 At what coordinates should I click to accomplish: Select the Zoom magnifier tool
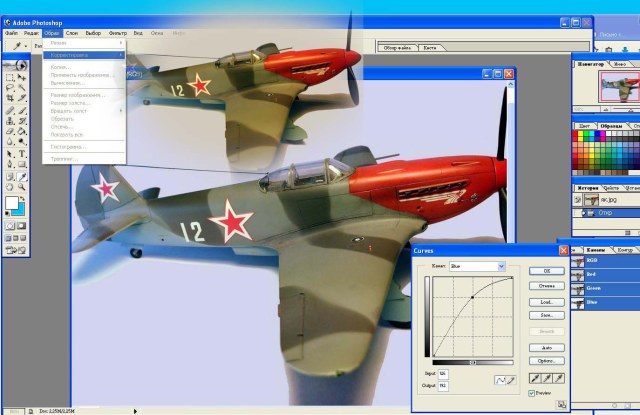click(22, 186)
